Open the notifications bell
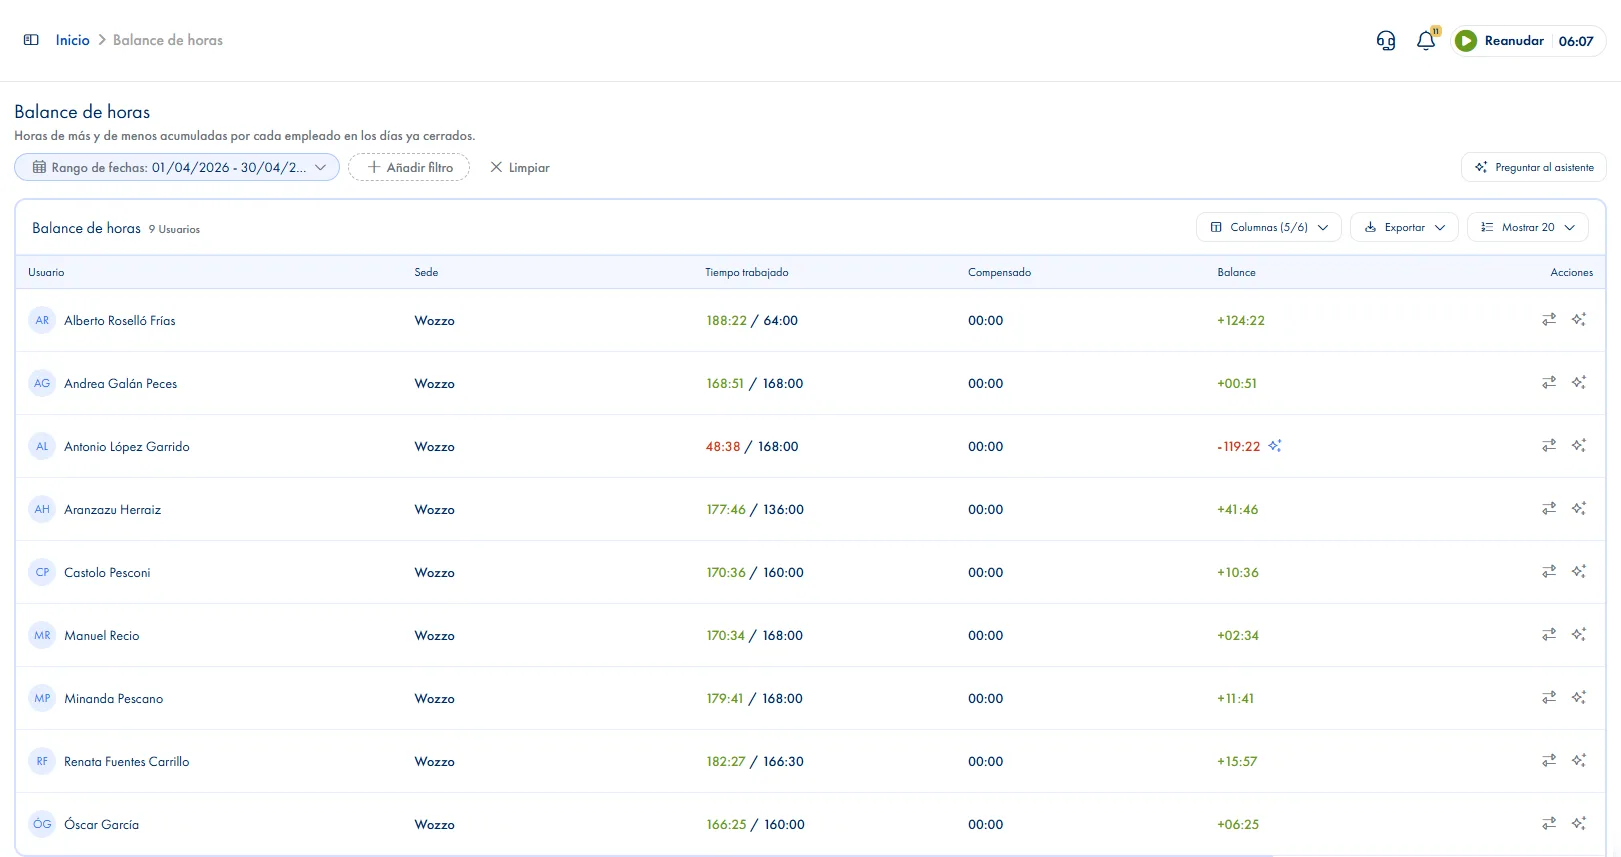This screenshot has width=1621, height=857. coord(1426,41)
